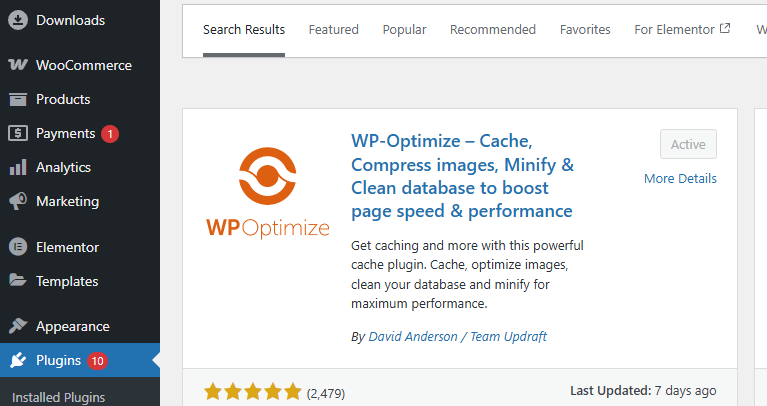Click the Payments dollar icon
Viewport: 767px width, 406px height.
coord(18,133)
